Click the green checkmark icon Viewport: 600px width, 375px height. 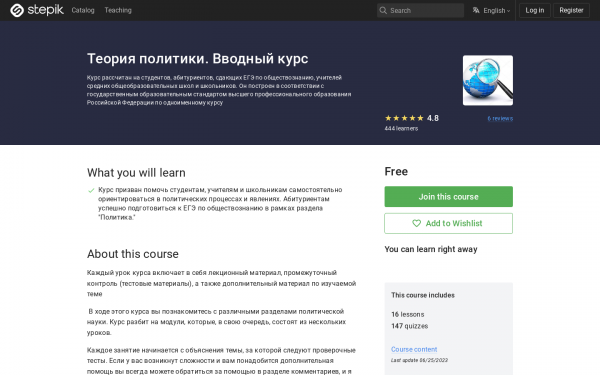tap(91, 190)
